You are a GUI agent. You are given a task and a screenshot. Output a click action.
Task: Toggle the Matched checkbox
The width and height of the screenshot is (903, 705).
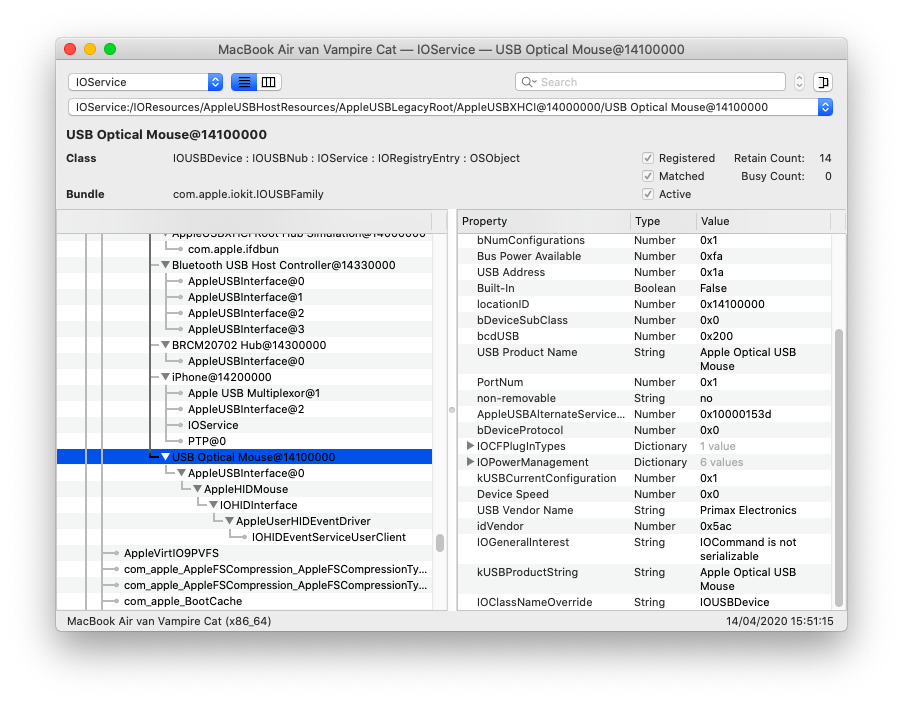coord(648,176)
